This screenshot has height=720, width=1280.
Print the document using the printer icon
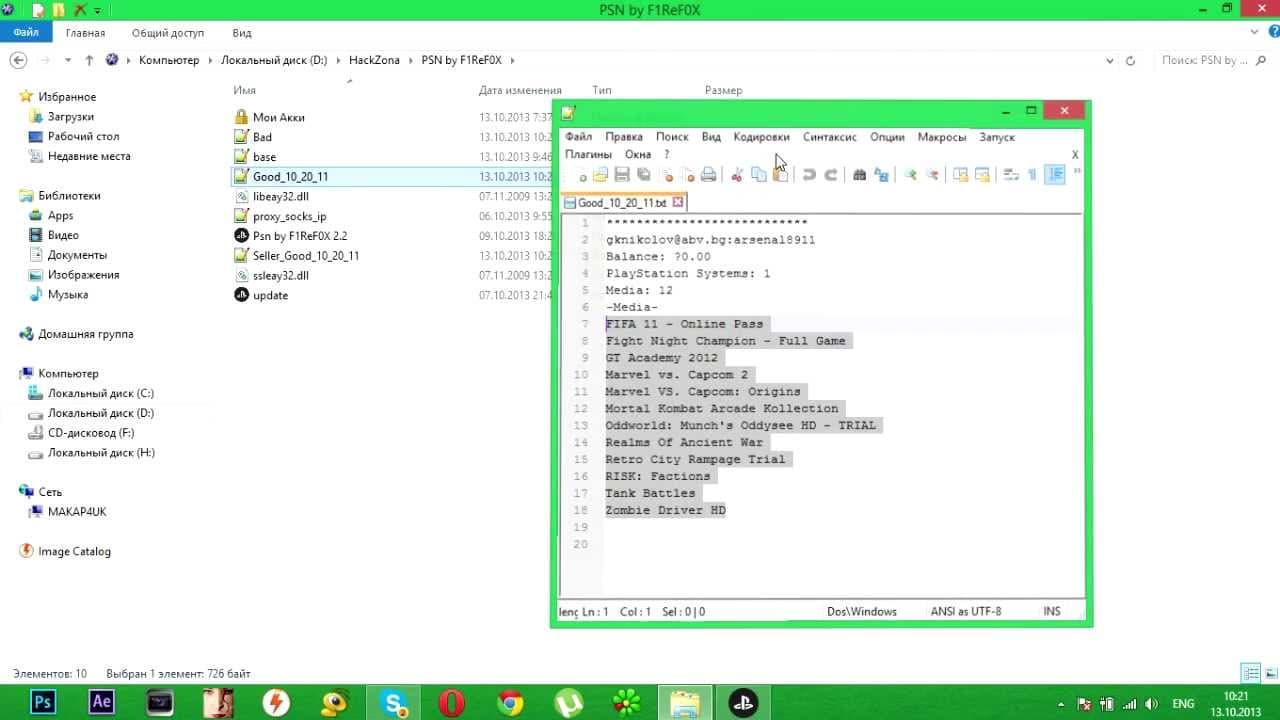pyautogui.click(x=709, y=175)
